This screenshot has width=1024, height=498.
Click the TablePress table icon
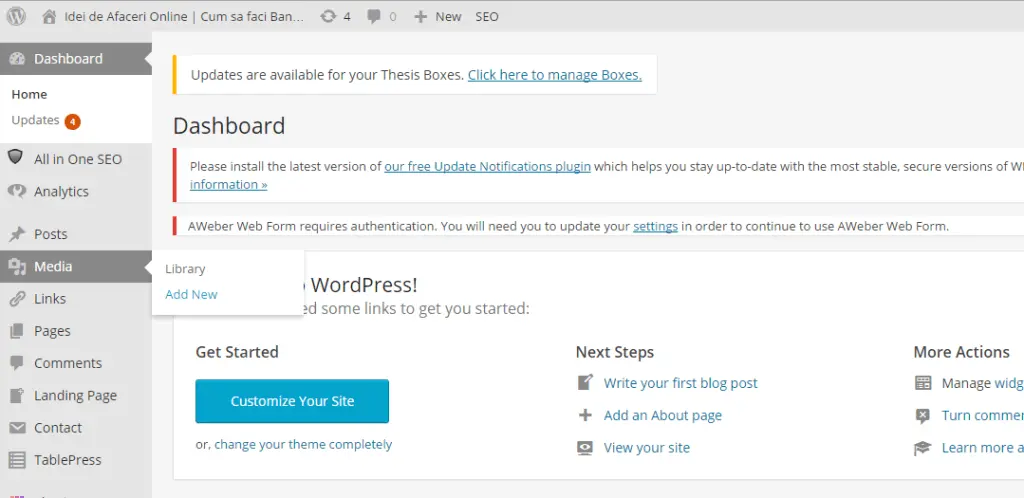point(17,459)
